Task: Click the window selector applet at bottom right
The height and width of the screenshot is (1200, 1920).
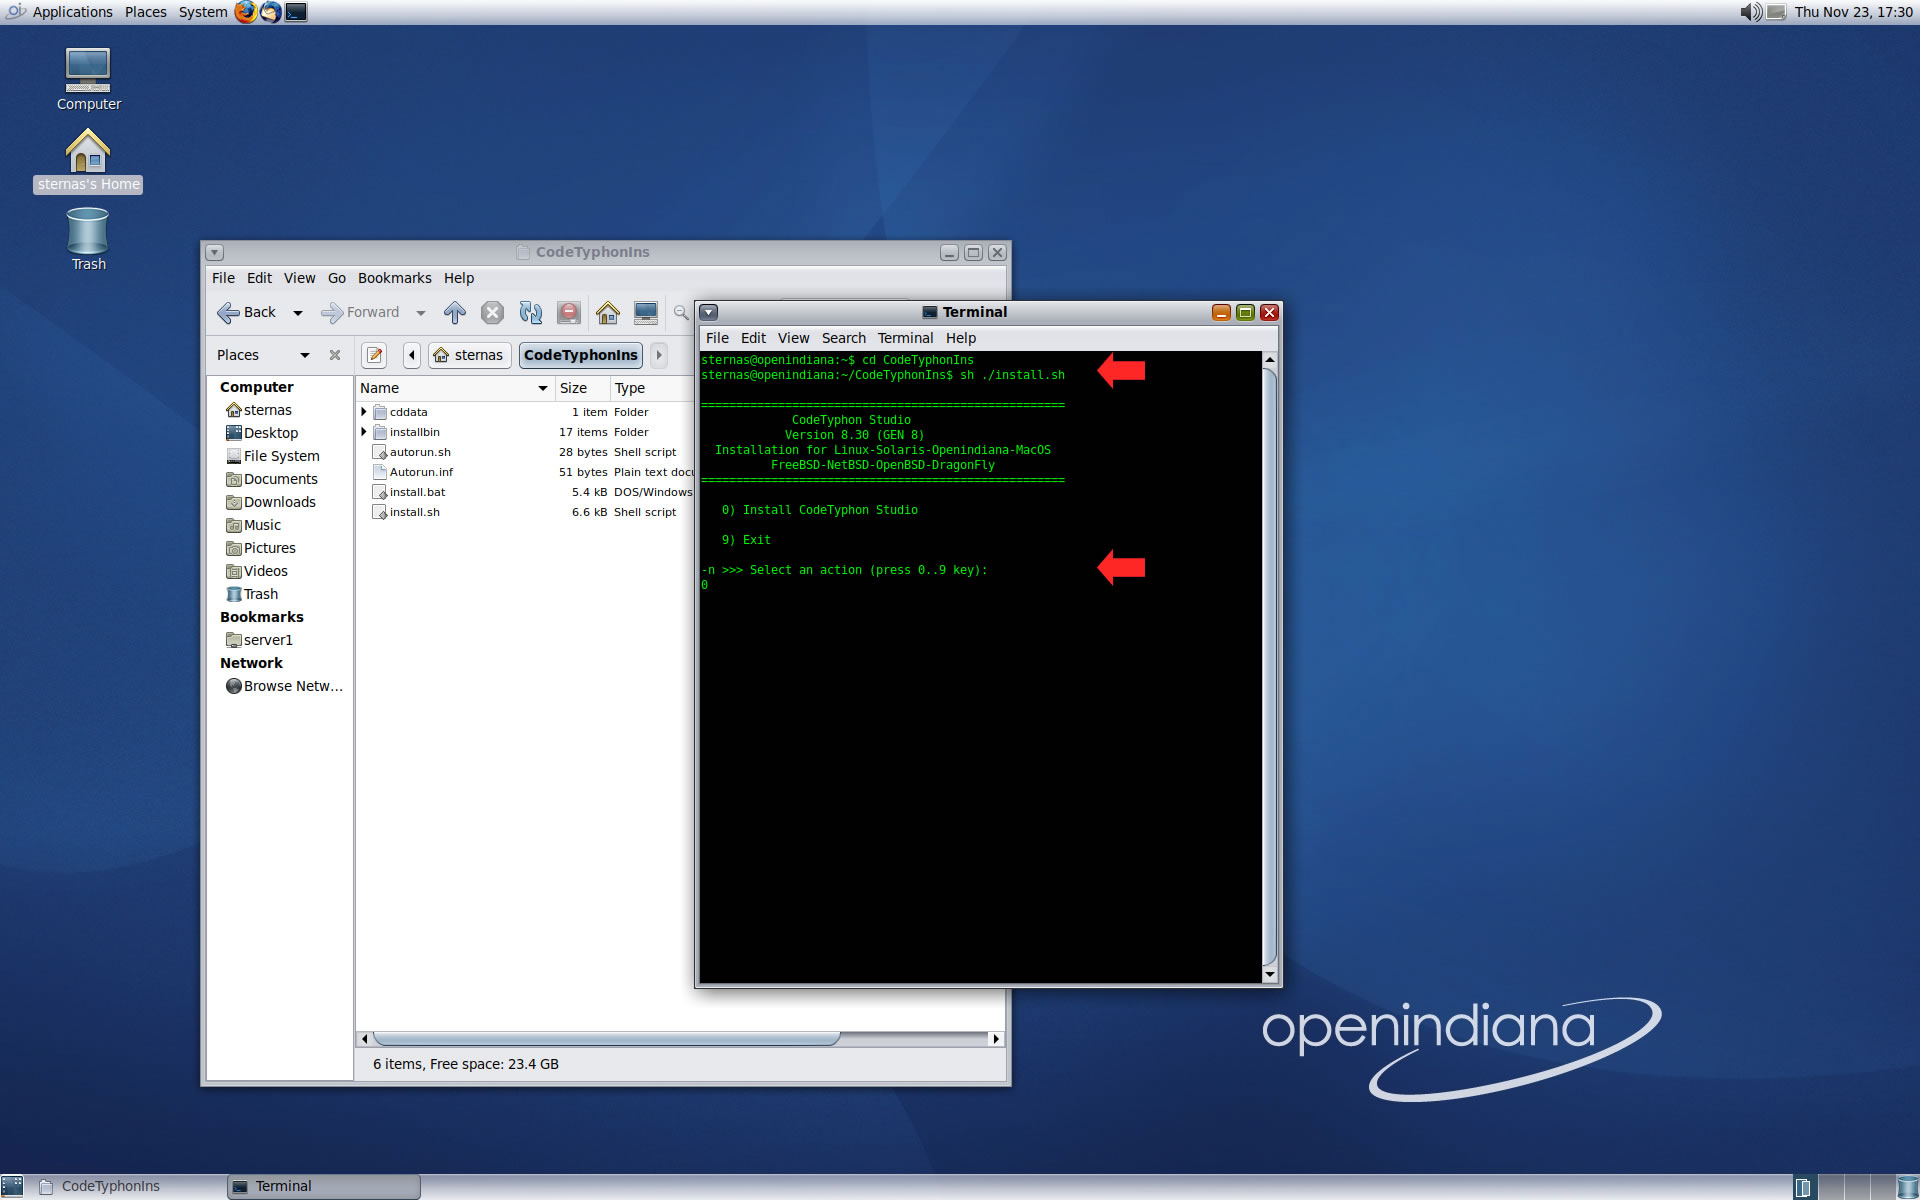Action: [x=1803, y=1187]
